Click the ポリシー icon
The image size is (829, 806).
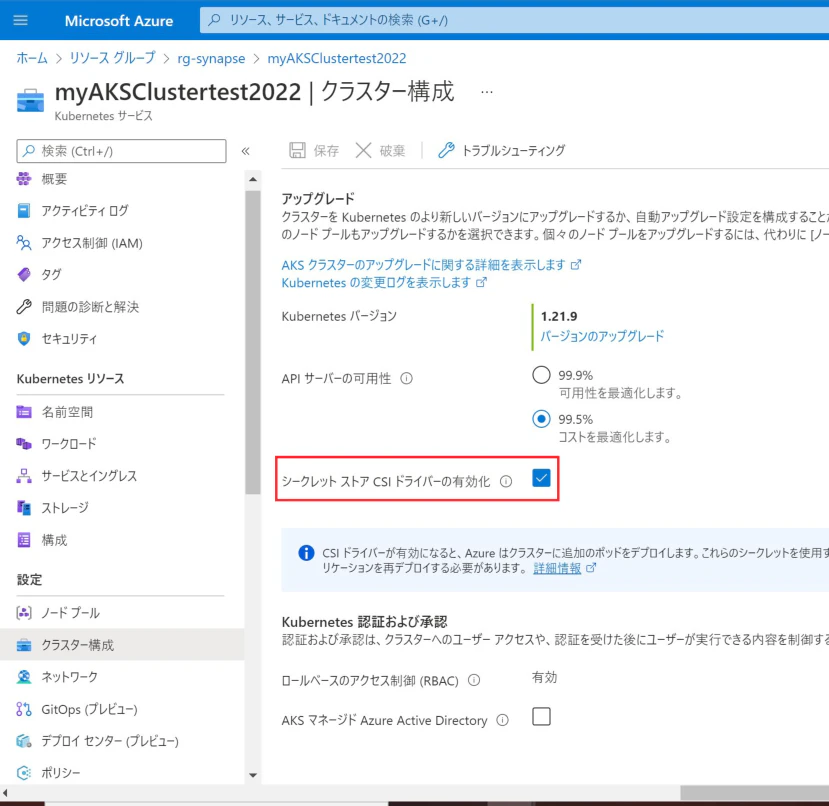pos(24,773)
